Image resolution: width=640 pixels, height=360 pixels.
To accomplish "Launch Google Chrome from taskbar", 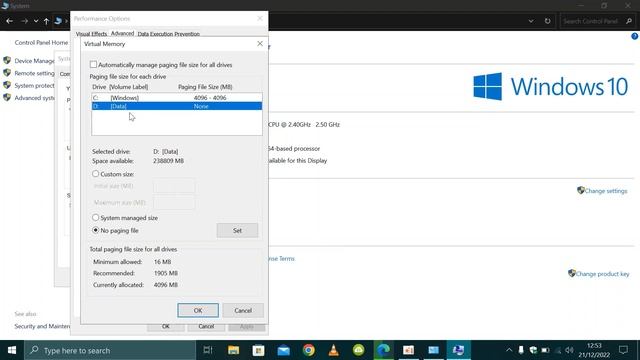I will coord(309,350).
